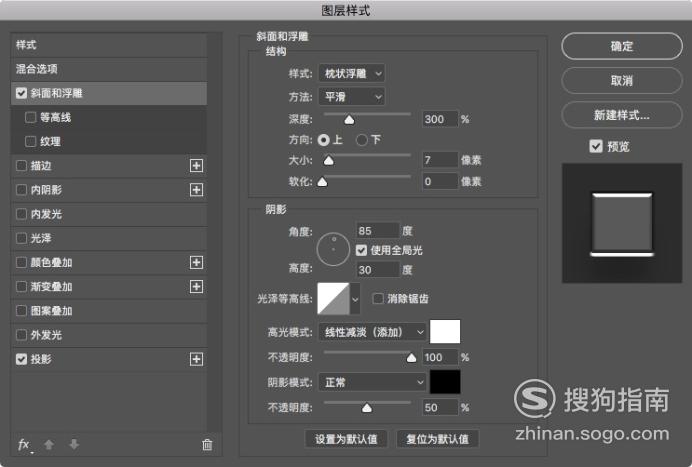Open the 纹理 sub-item row

tap(109, 142)
